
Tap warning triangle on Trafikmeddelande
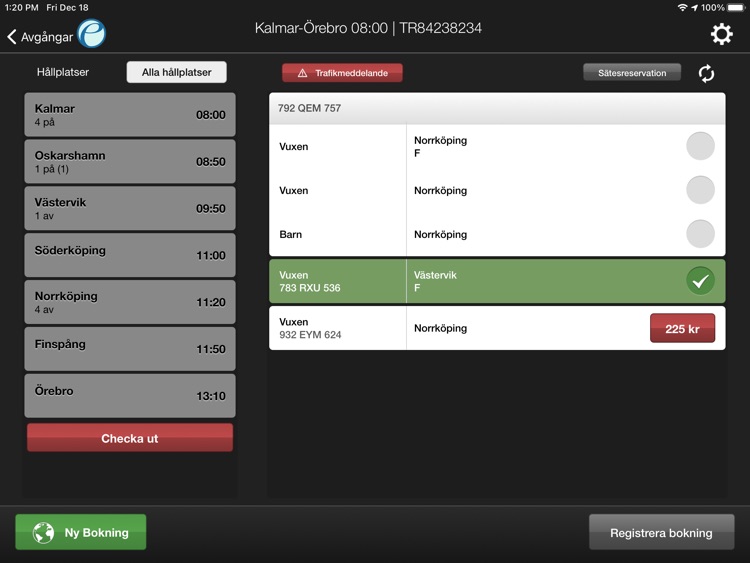pos(302,73)
